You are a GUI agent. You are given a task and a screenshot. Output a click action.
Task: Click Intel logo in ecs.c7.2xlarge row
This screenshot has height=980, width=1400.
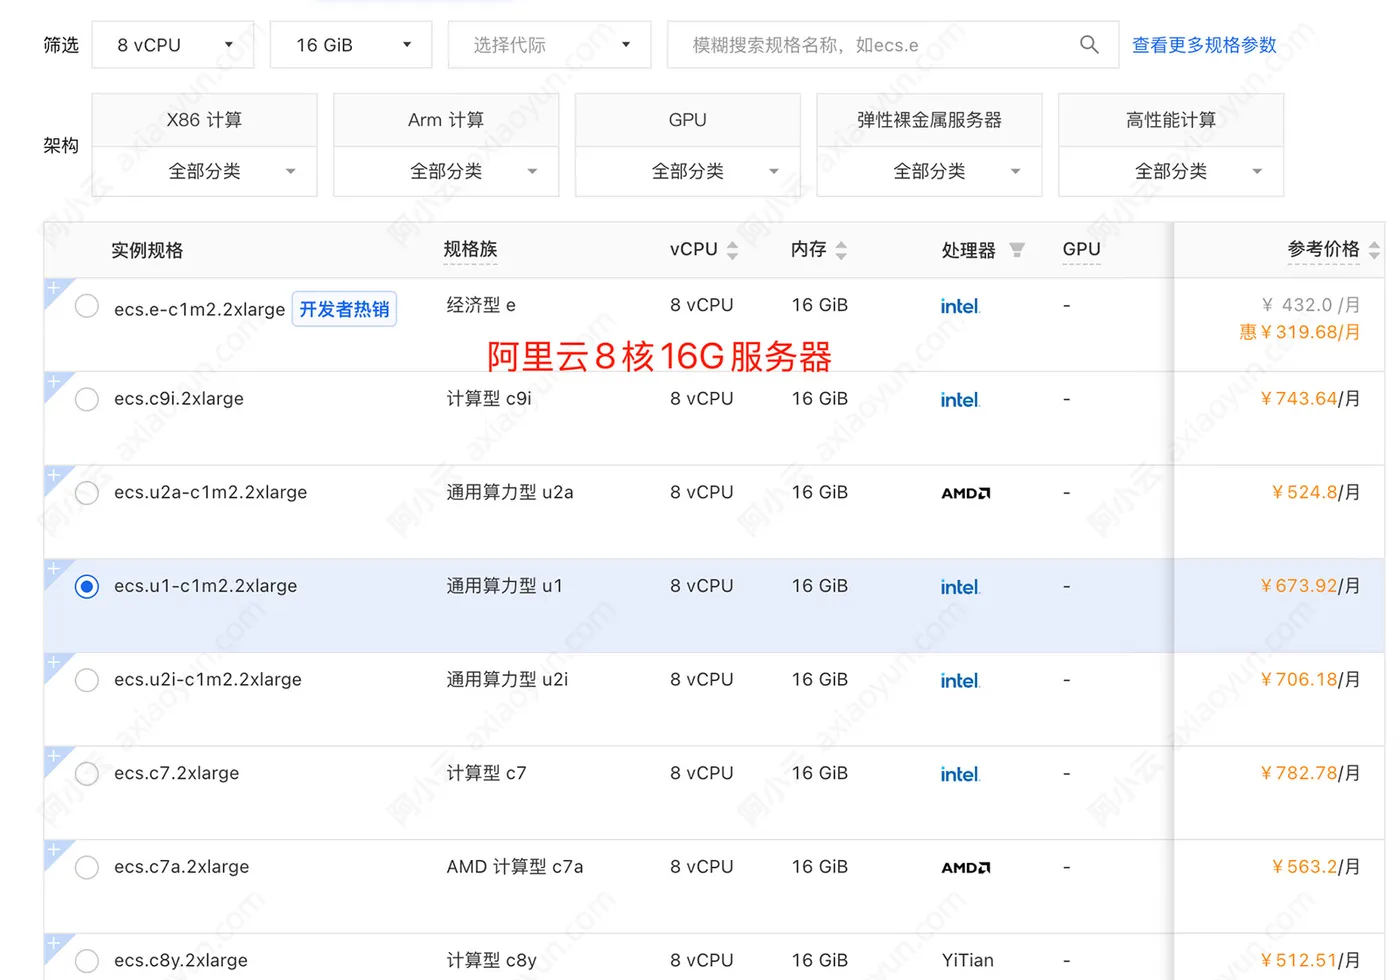pos(960,774)
